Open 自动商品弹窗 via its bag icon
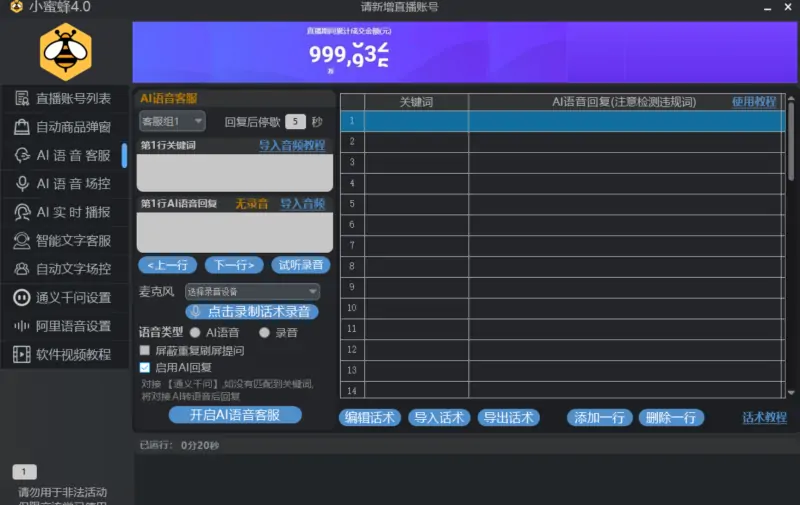Image resolution: width=800 pixels, height=505 pixels. pos(21,127)
